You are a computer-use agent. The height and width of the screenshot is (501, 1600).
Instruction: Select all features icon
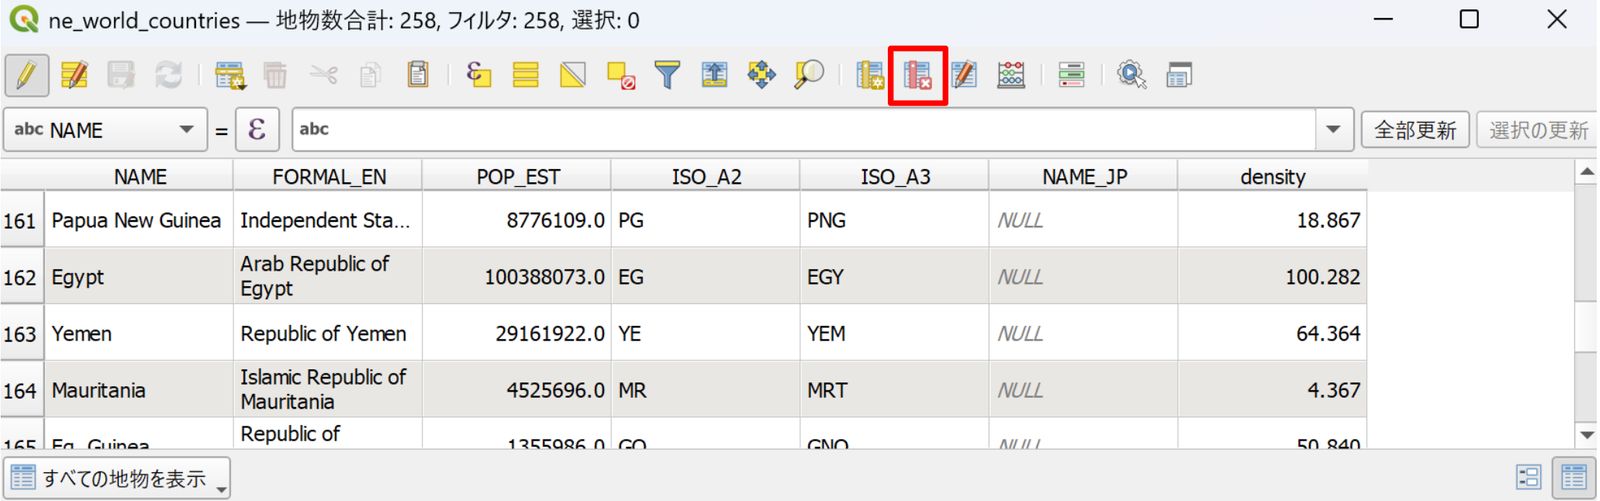(x=526, y=75)
